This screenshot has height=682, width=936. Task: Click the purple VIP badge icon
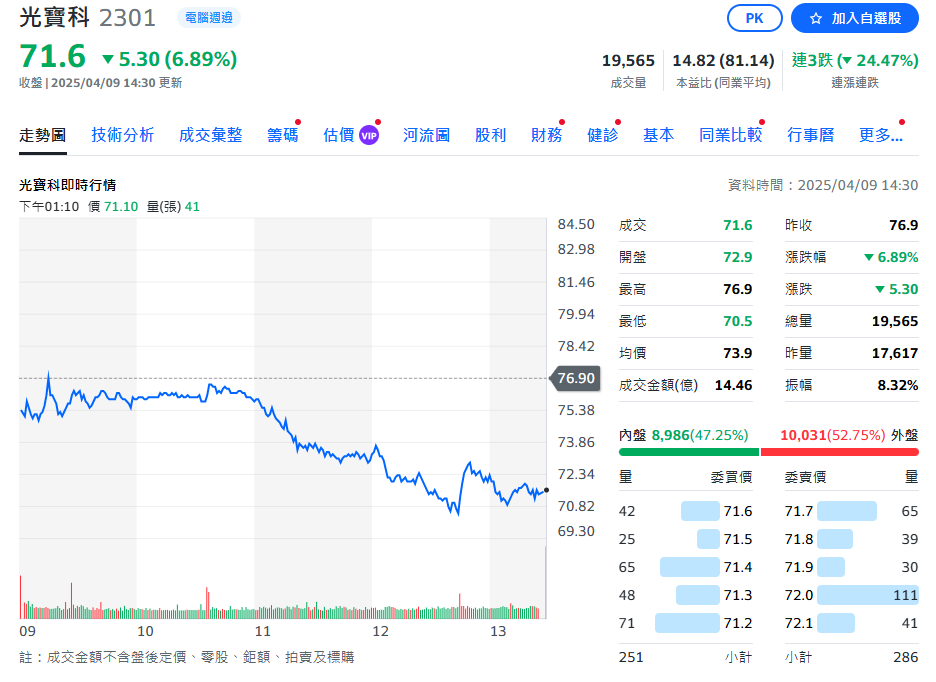[x=369, y=136]
